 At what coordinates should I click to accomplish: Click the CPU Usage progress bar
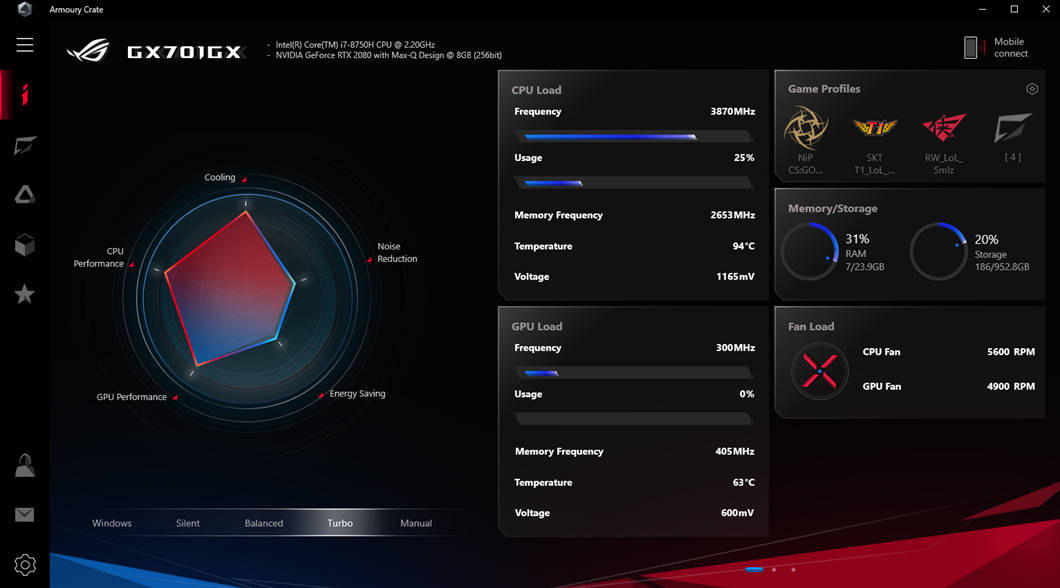point(631,182)
